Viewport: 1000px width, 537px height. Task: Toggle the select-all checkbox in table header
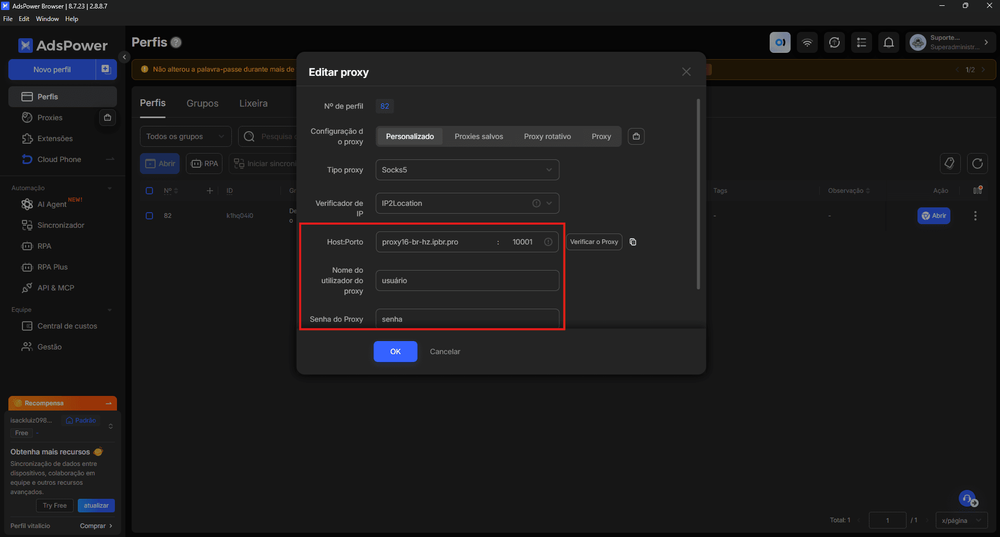(x=149, y=191)
